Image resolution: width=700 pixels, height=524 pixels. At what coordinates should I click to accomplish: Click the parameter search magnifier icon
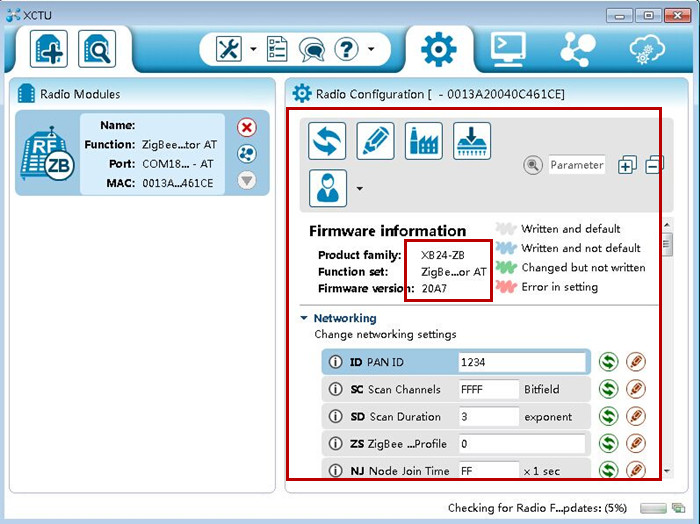[x=533, y=165]
